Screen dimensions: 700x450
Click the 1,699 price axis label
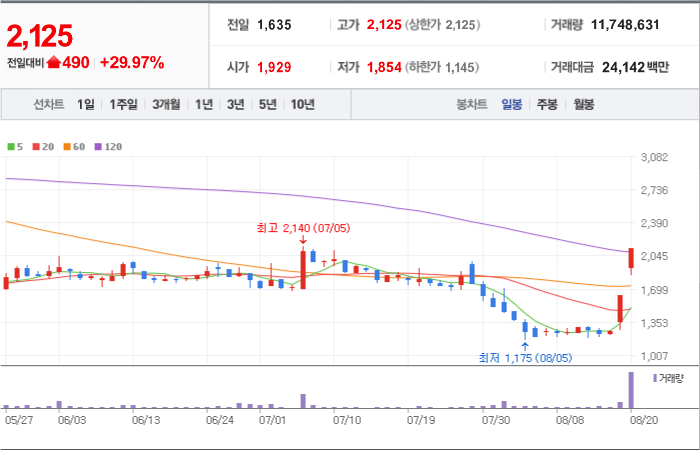tap(654, 290)
